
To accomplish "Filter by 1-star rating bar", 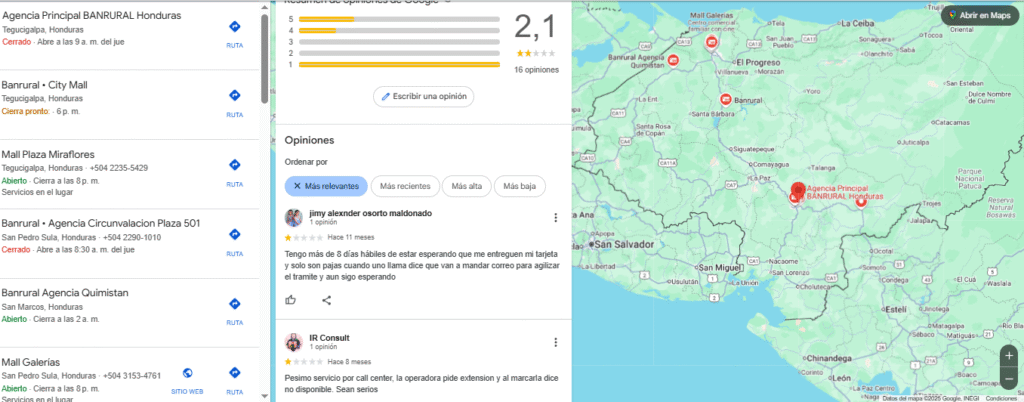I will point(399,64).
